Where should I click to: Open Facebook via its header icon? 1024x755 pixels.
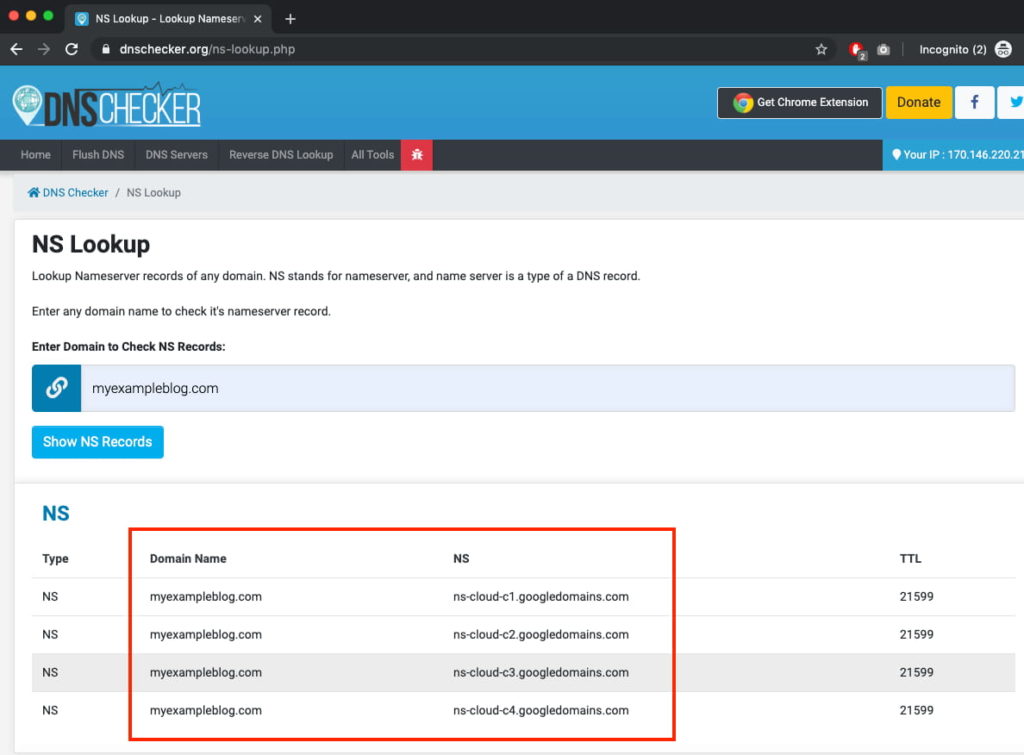(974, 102)
